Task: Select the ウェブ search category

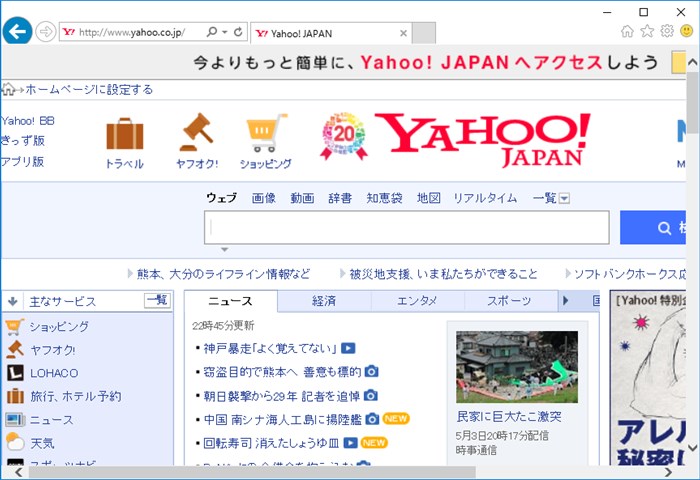Action: coord(221,198)
